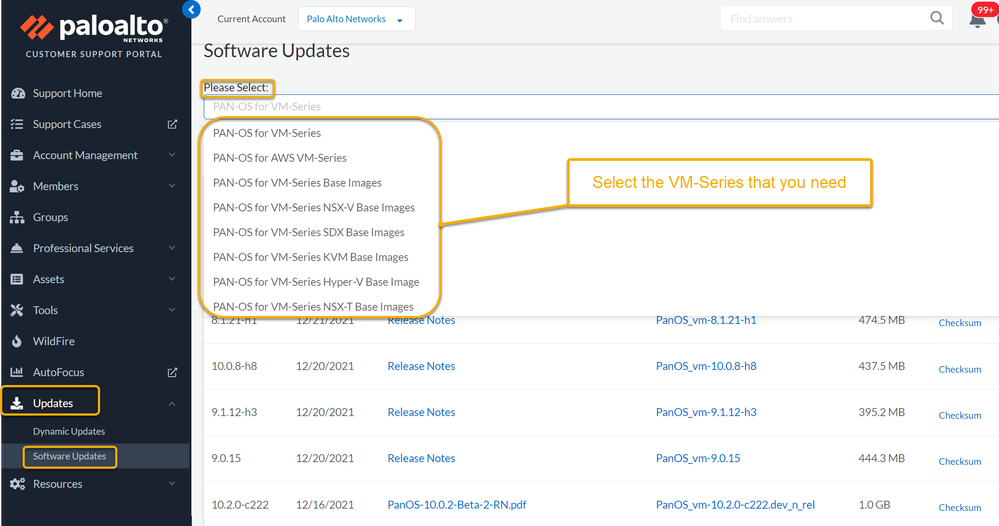Open Release Notes for 9.0.15
The width and height of the screenshot is (999, 526).
pyautogui.click(x=421, y=458)
